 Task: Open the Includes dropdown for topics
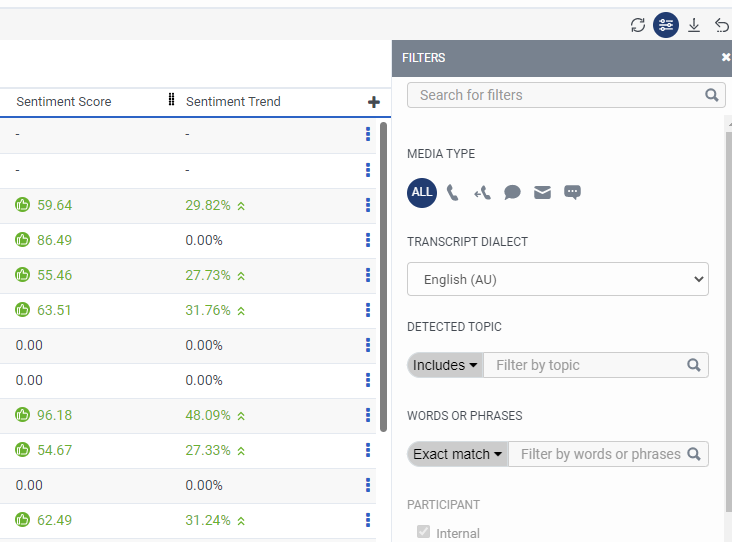pos(445,365)
